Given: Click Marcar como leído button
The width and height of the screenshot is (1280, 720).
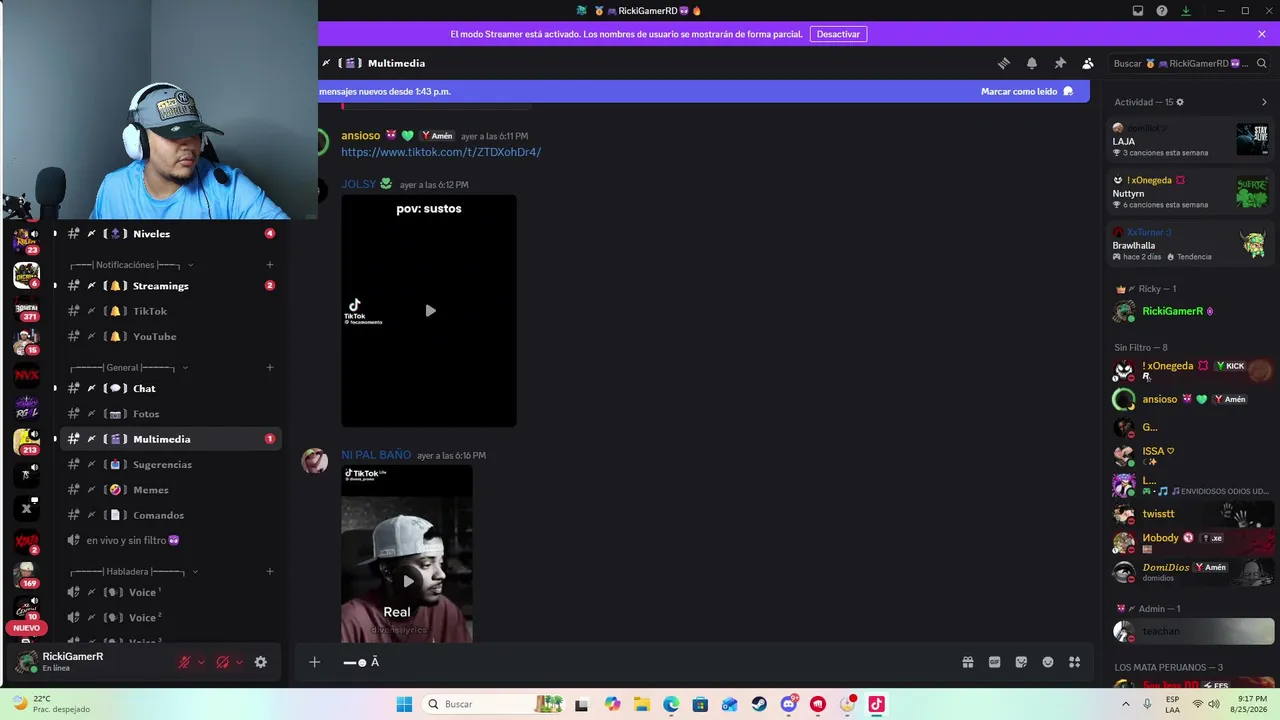Looking at the screenshot, I should tap(1027, 91).
